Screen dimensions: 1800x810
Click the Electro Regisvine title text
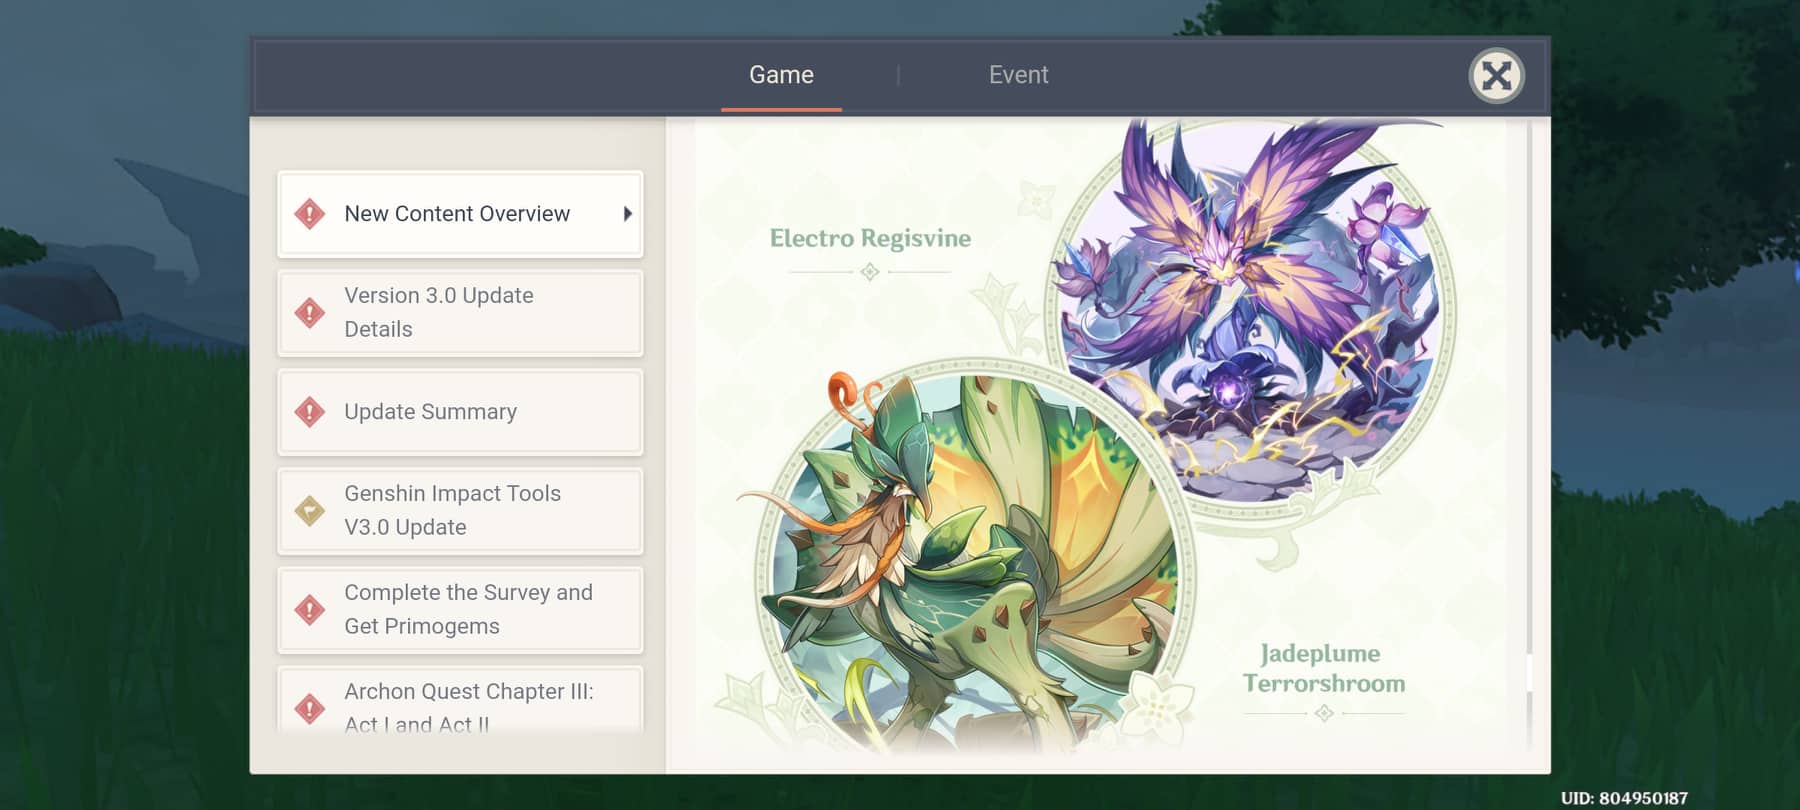coord(870,238)
